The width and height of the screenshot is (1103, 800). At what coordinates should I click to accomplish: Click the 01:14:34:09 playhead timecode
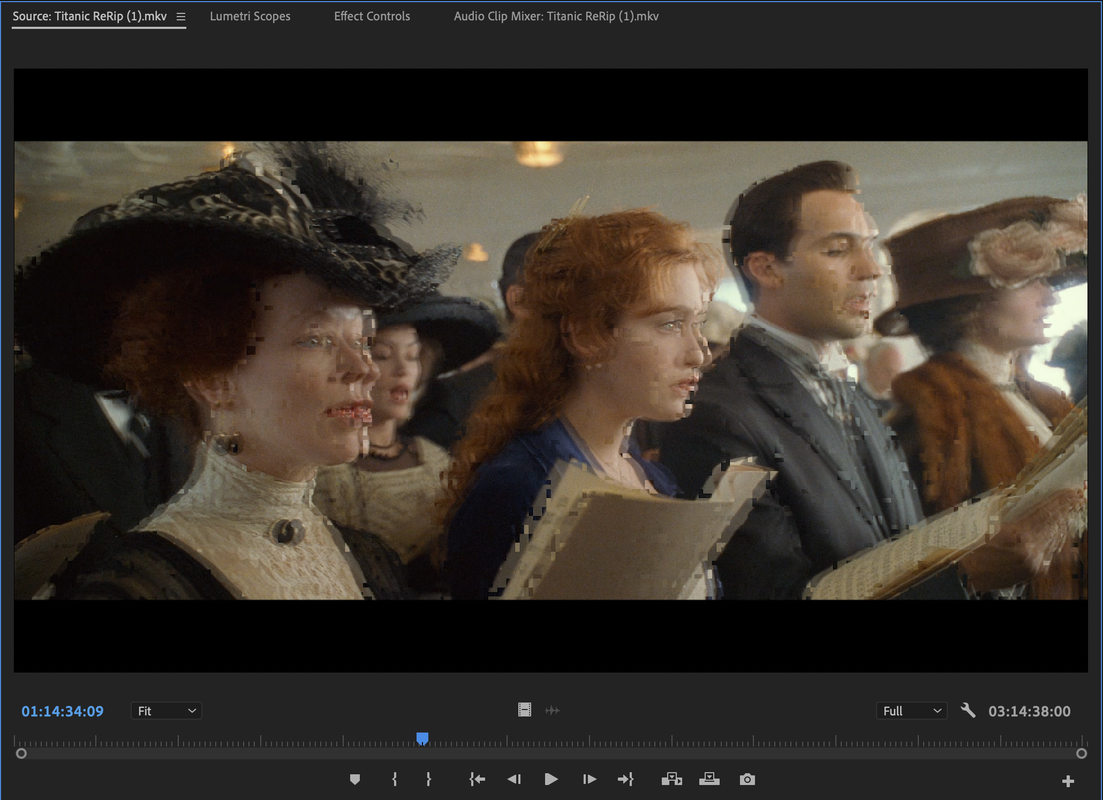[x=63, y=711]
